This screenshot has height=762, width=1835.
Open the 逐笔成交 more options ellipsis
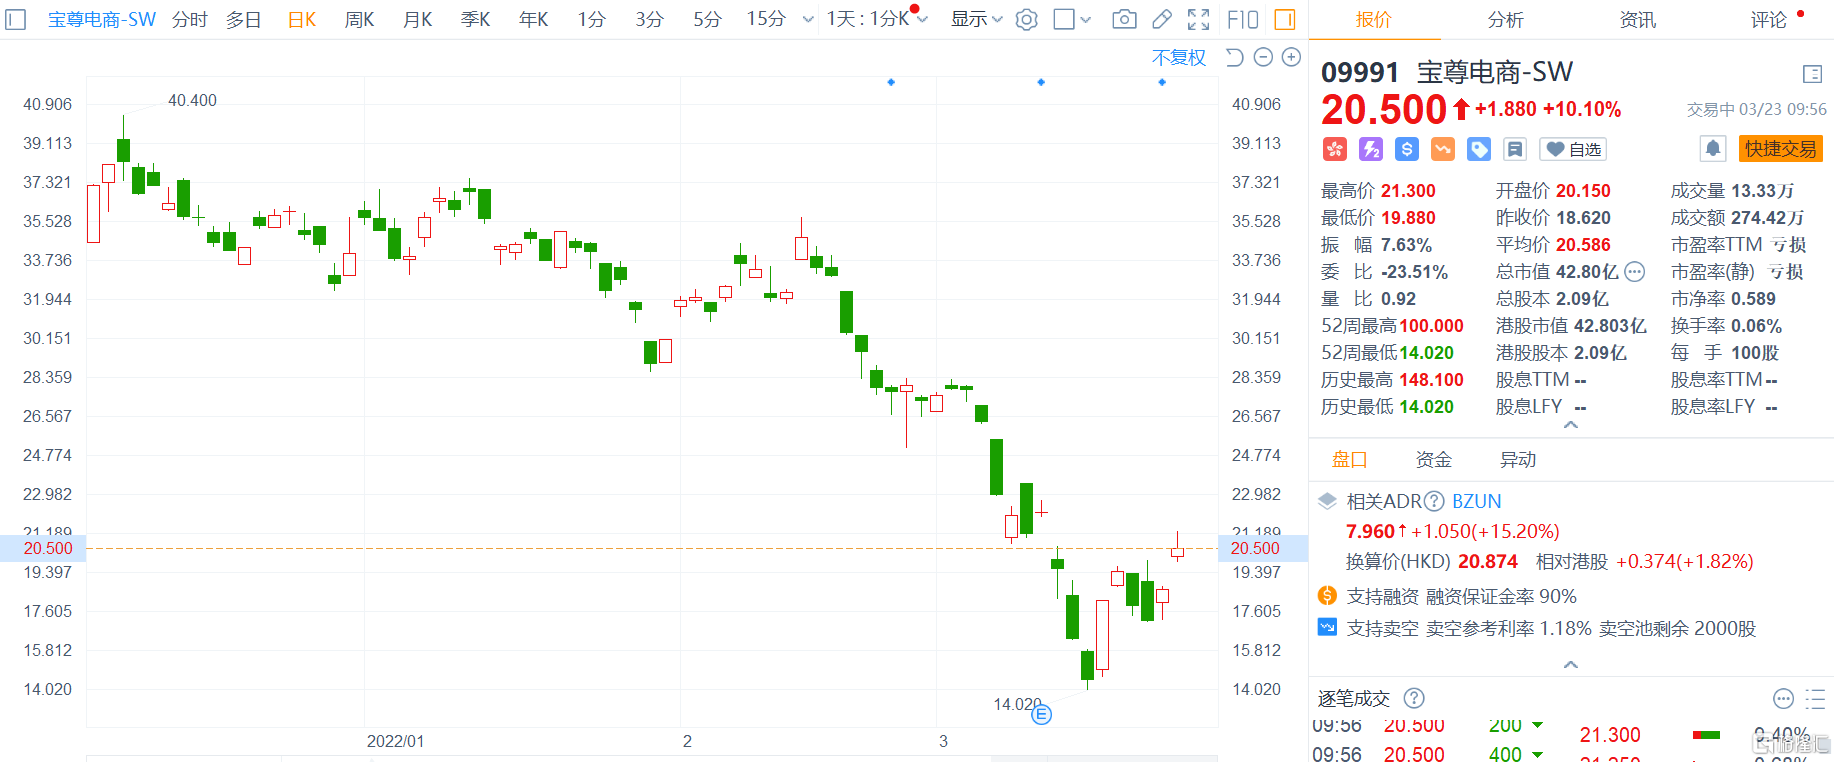[x=1783, y=698]
